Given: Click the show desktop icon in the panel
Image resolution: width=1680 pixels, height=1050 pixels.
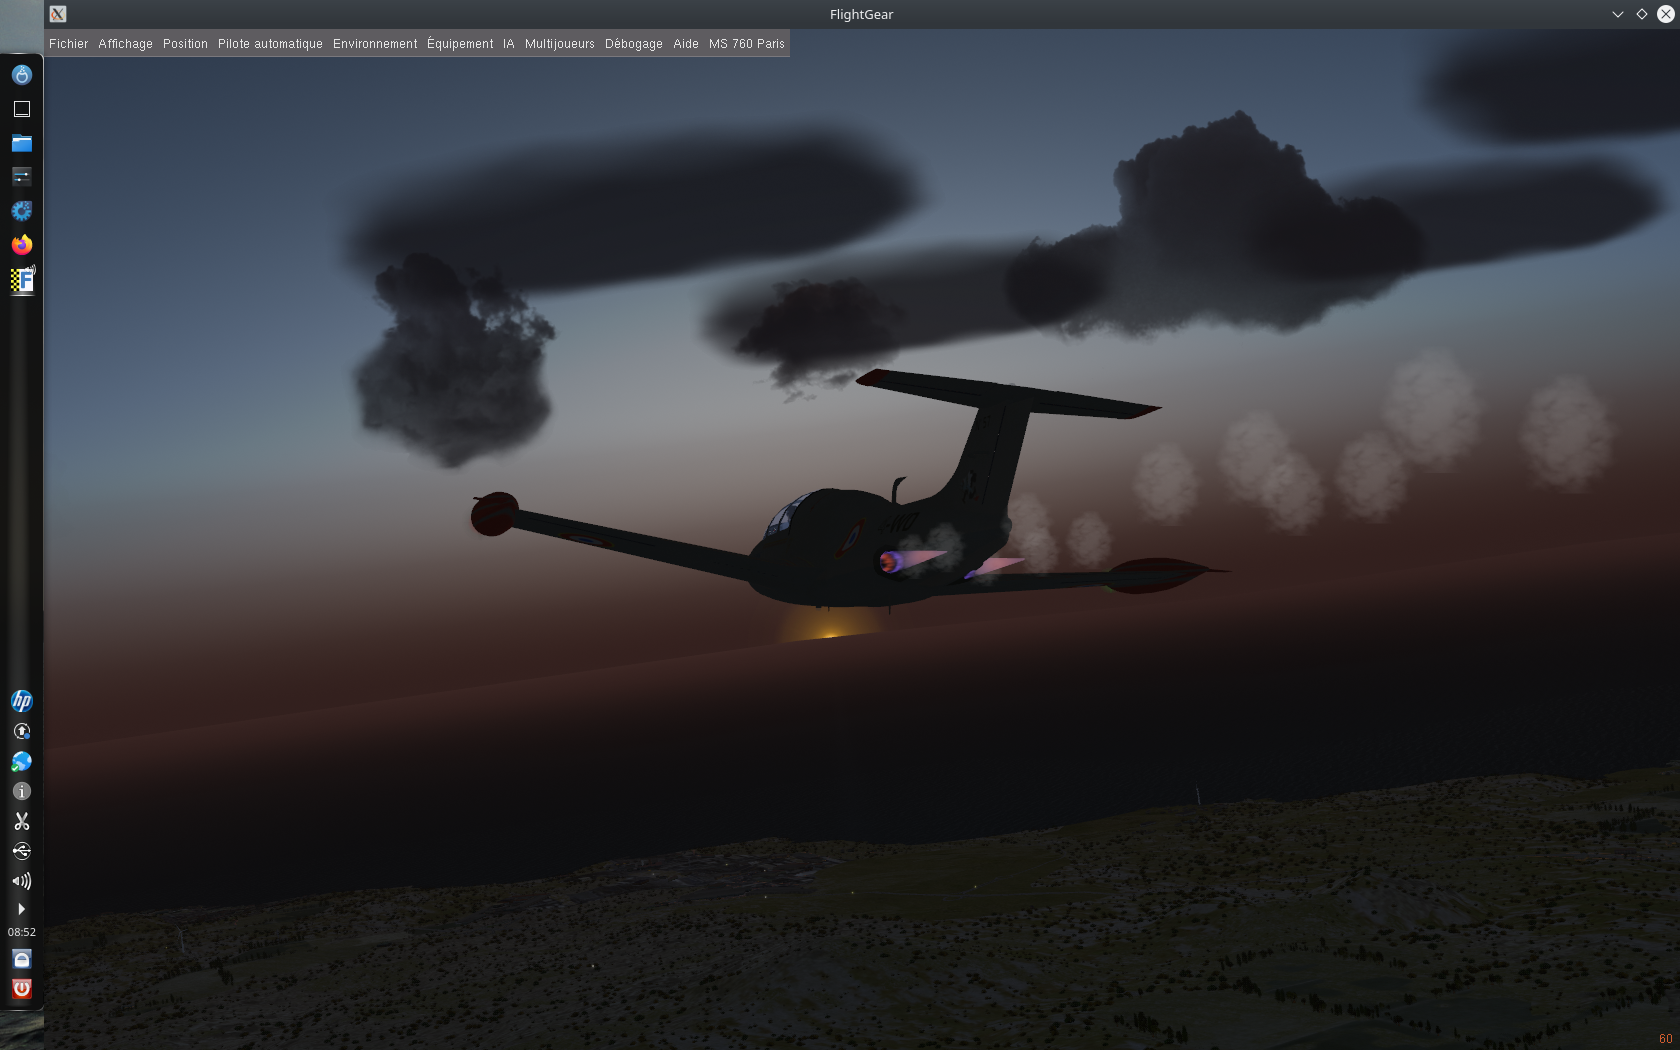Looking at the screenshot, I should point(22,109).
